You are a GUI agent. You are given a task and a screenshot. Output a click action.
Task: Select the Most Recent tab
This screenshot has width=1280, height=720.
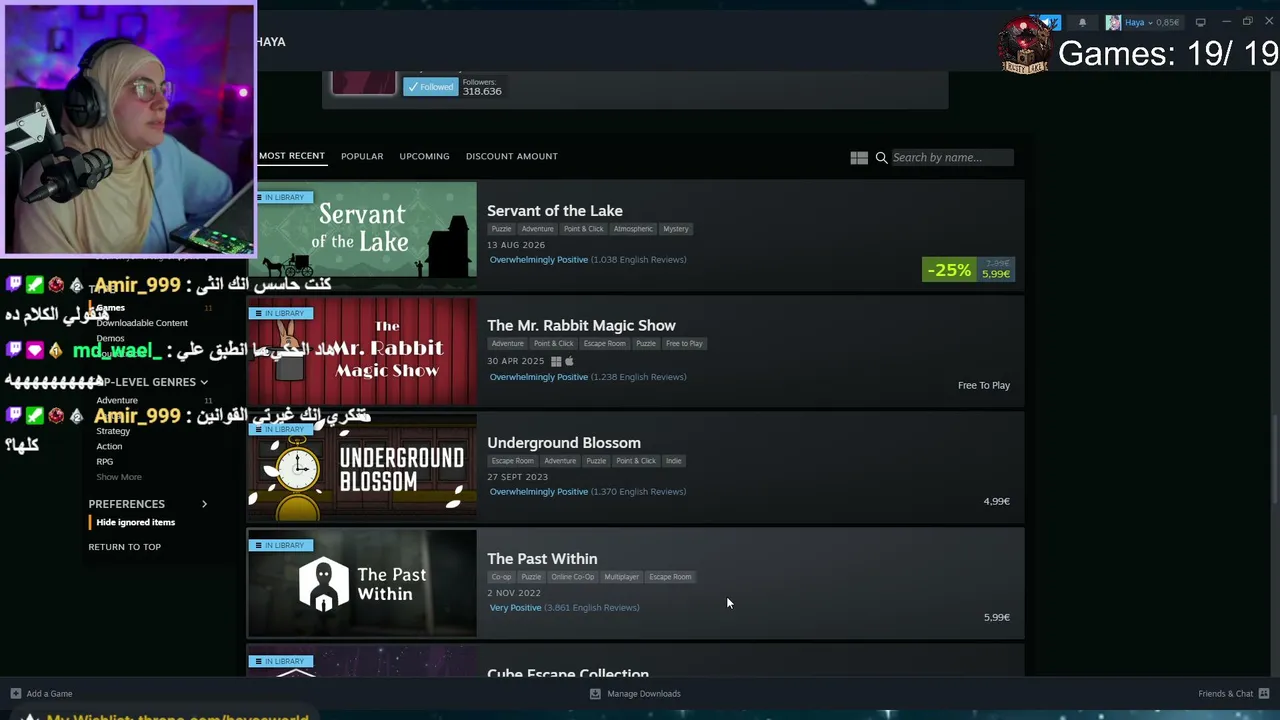[292, 156]
